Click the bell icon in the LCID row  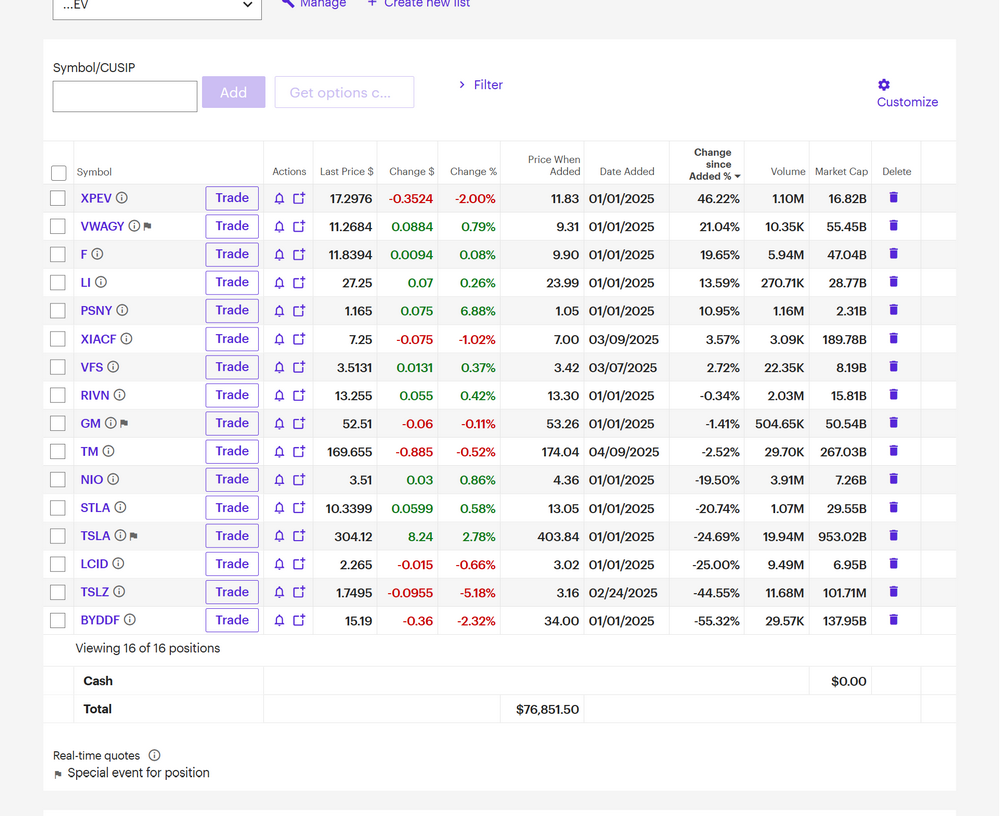click(279, 564)
